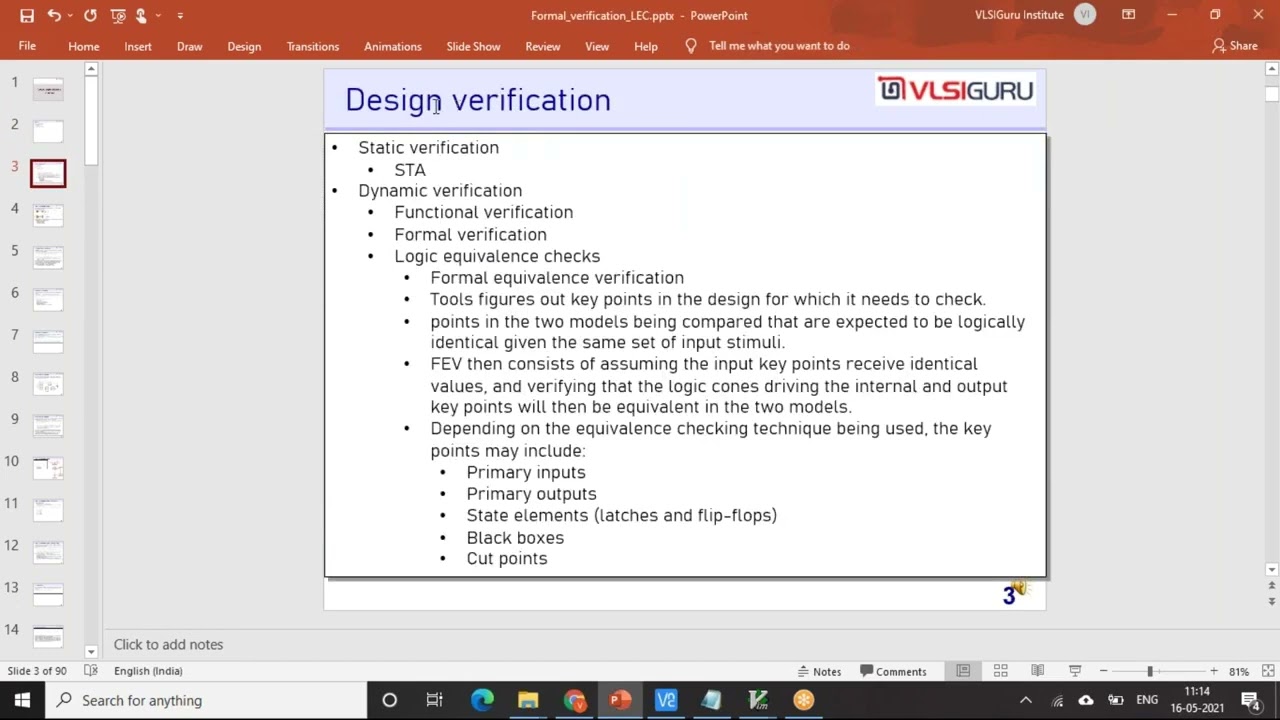
Task: Switch to the Review tab
Action: pyautogui.click(x=543, y=46)
